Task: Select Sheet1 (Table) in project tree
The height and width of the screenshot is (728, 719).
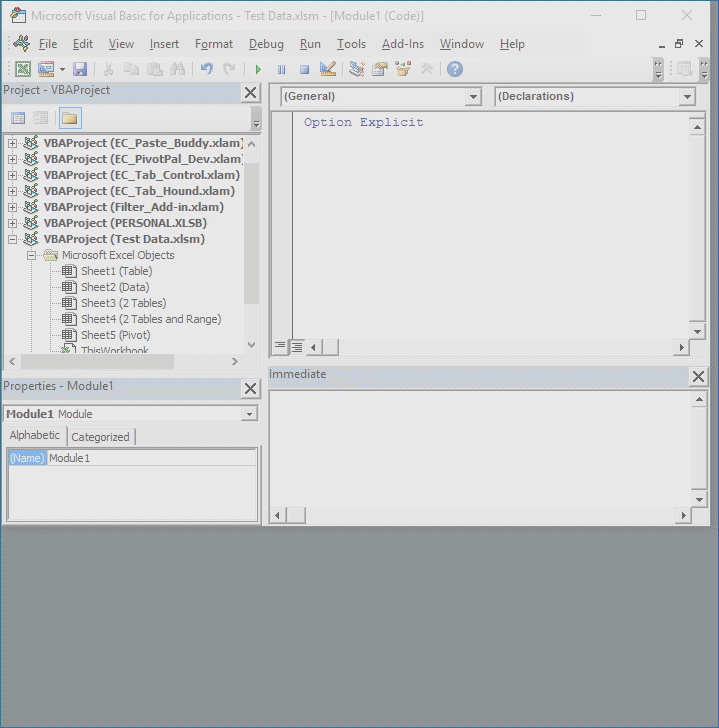Action: pos(117,271)
